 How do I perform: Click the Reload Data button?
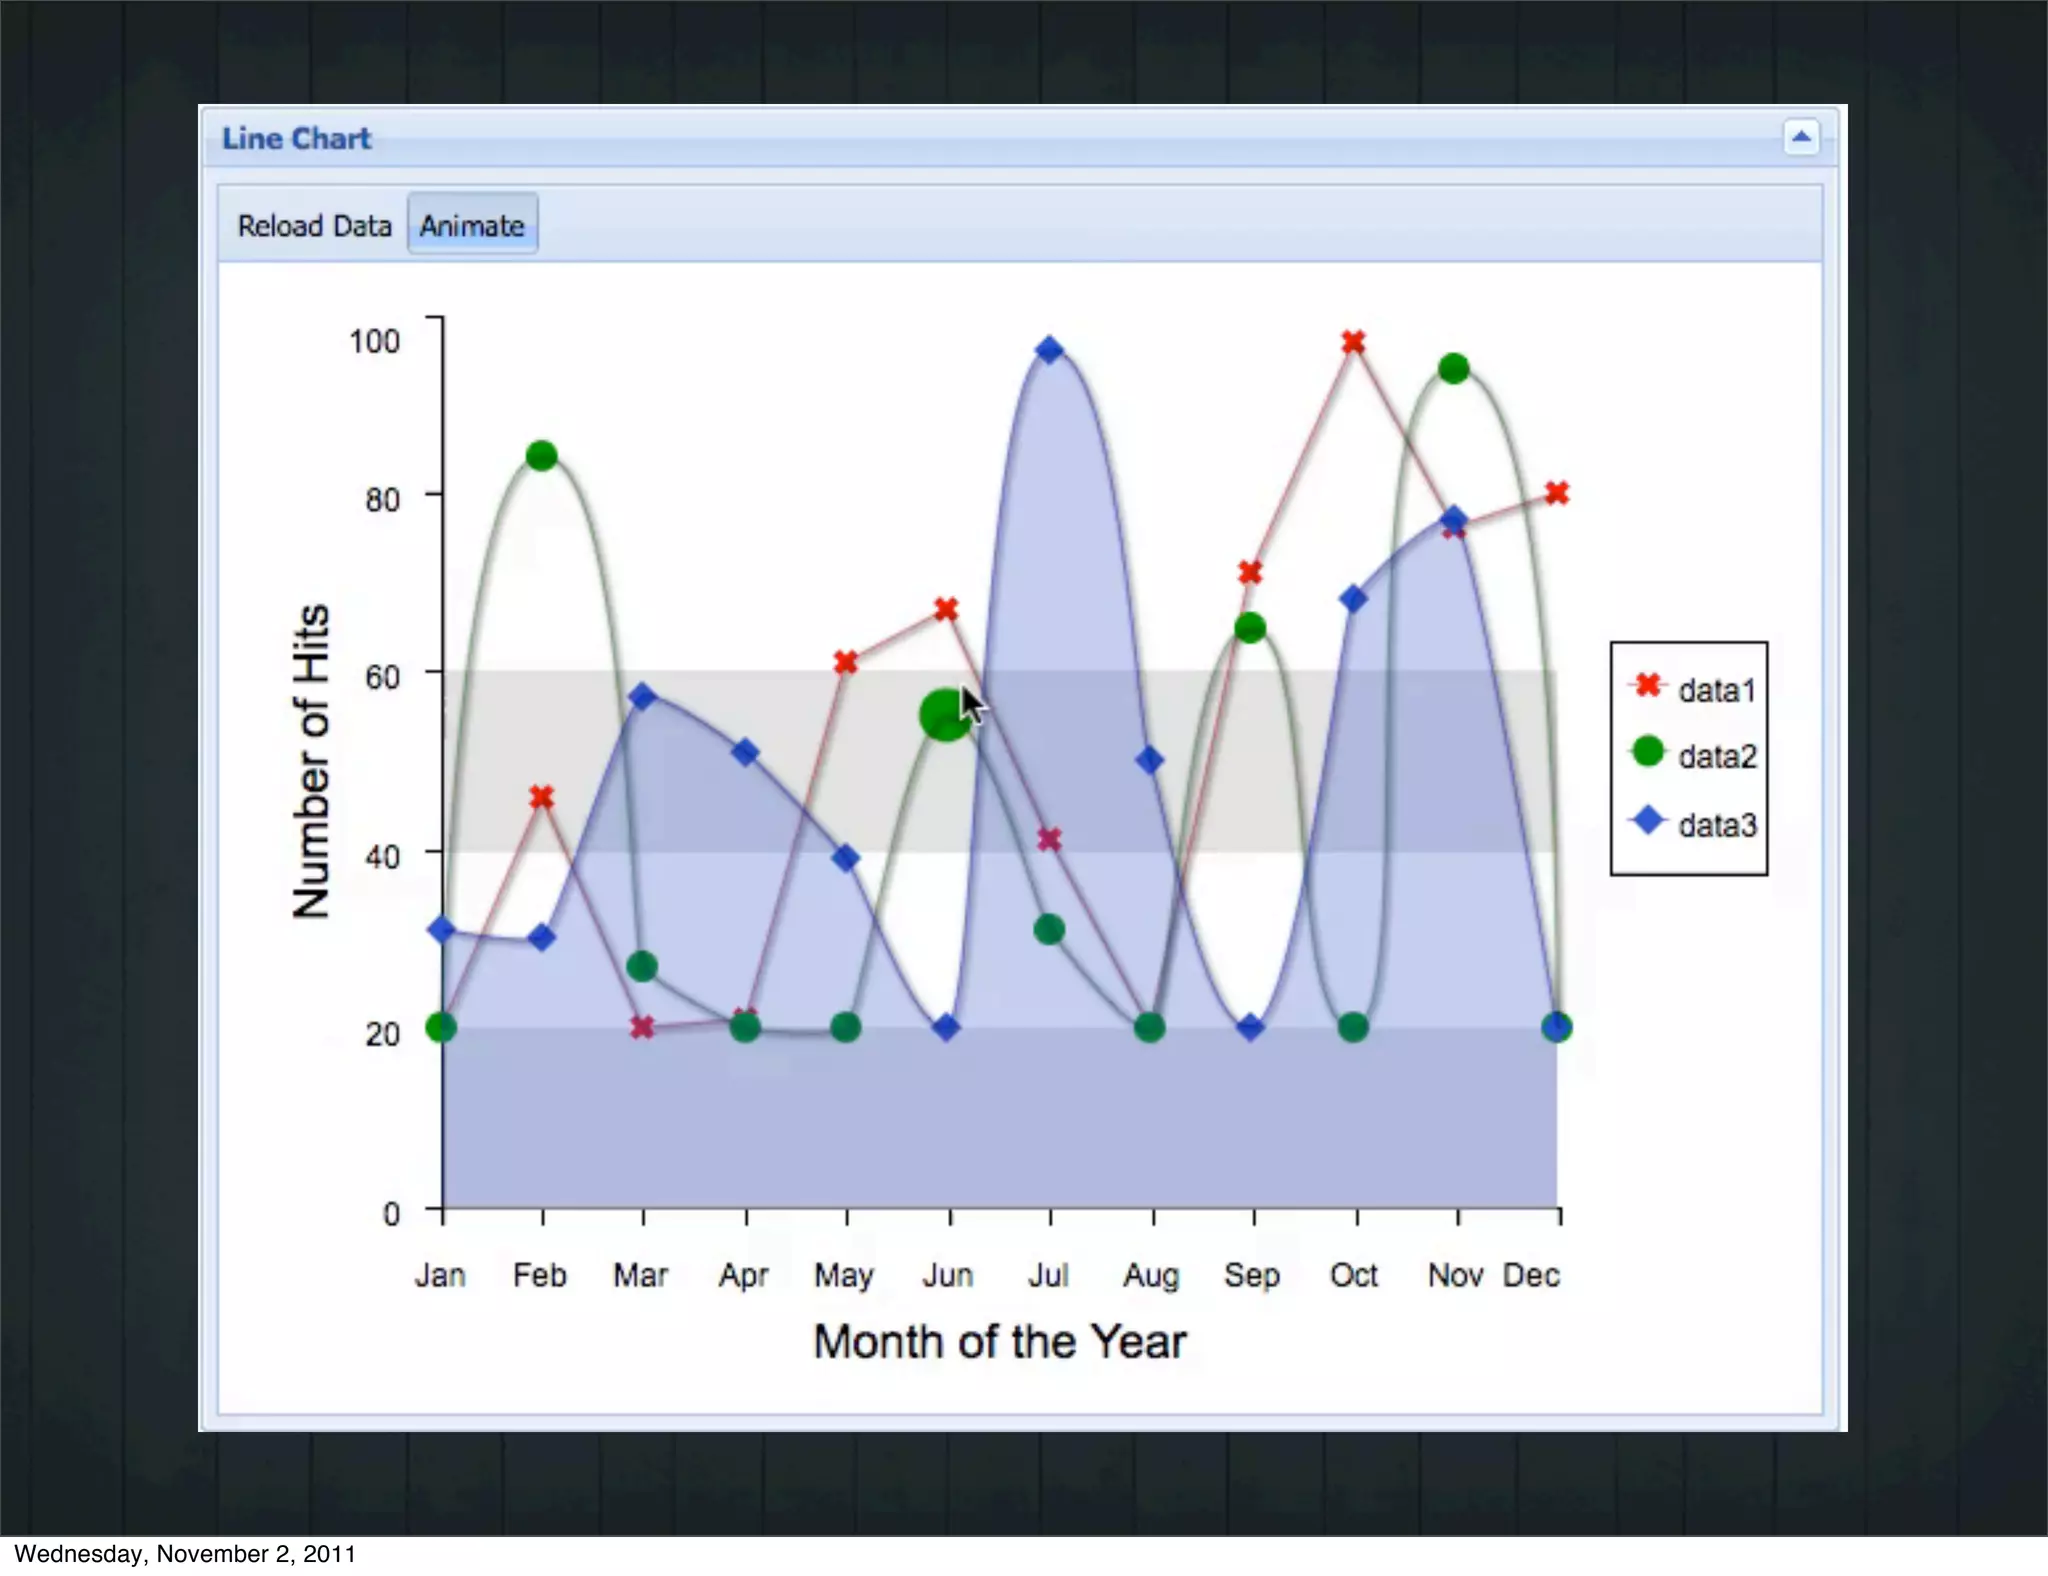click(x=314, y=226)
